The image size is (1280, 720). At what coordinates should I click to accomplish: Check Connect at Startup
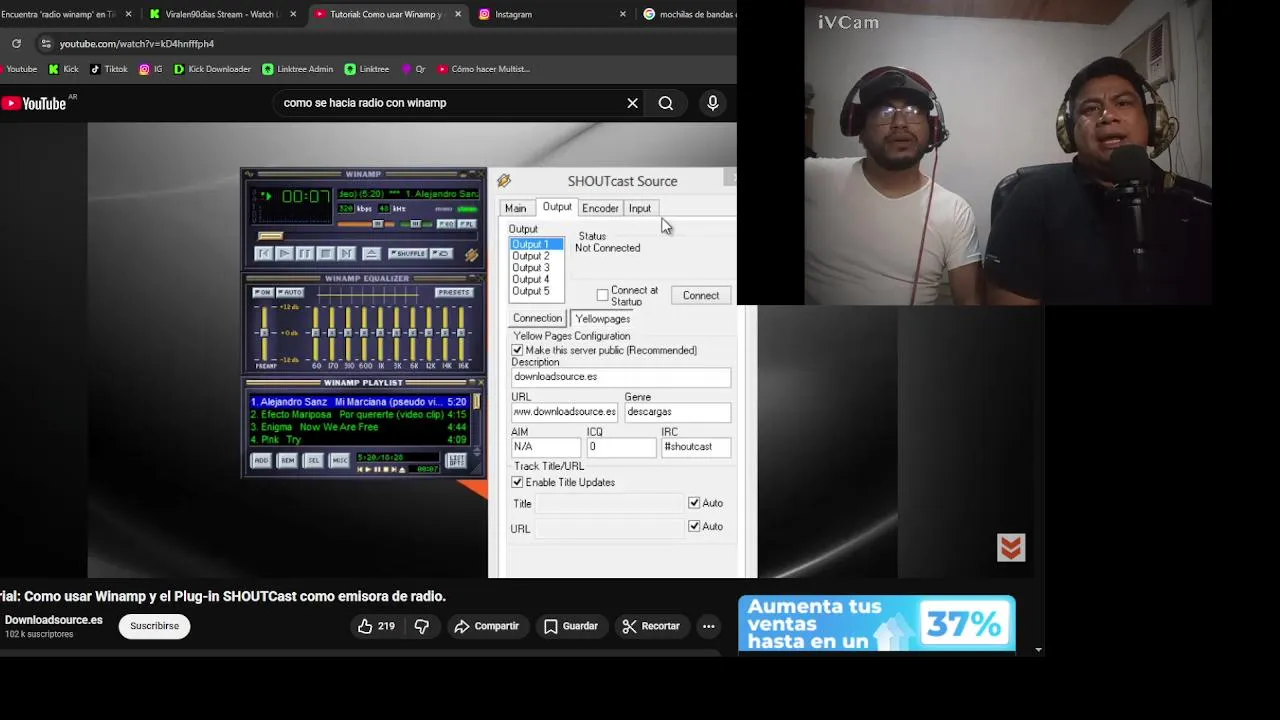point(602,295)
